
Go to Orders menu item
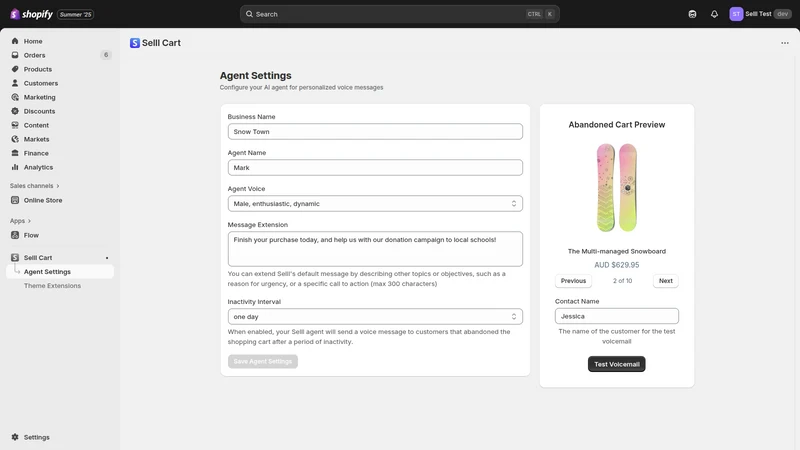click(x=34, y=55)
